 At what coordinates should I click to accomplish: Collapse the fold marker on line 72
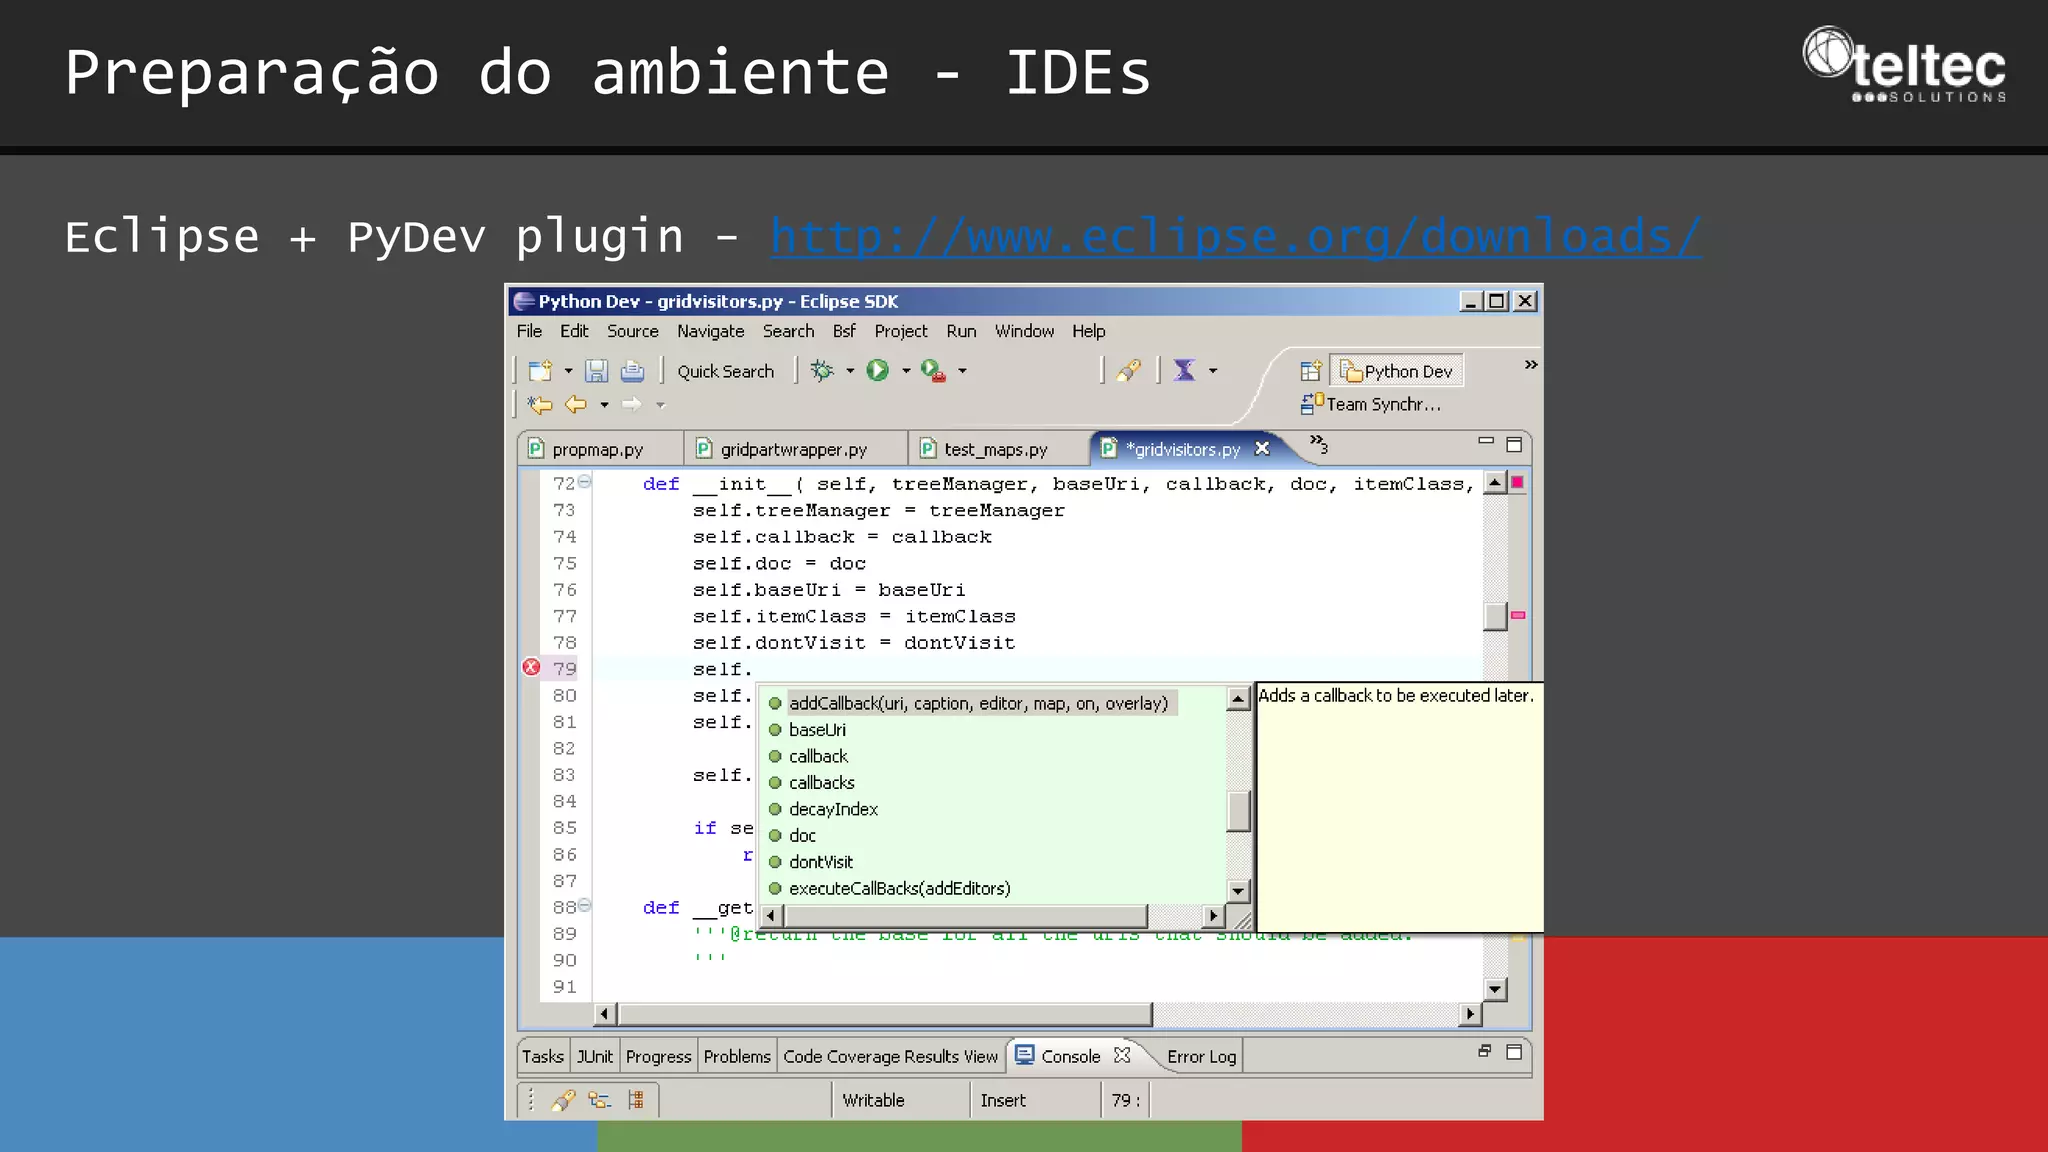(x=585, y=482)
